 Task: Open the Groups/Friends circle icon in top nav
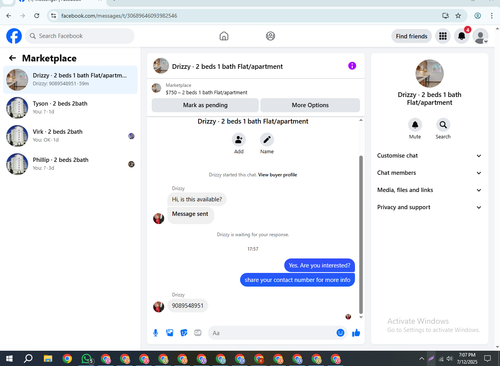pos(270,36)
